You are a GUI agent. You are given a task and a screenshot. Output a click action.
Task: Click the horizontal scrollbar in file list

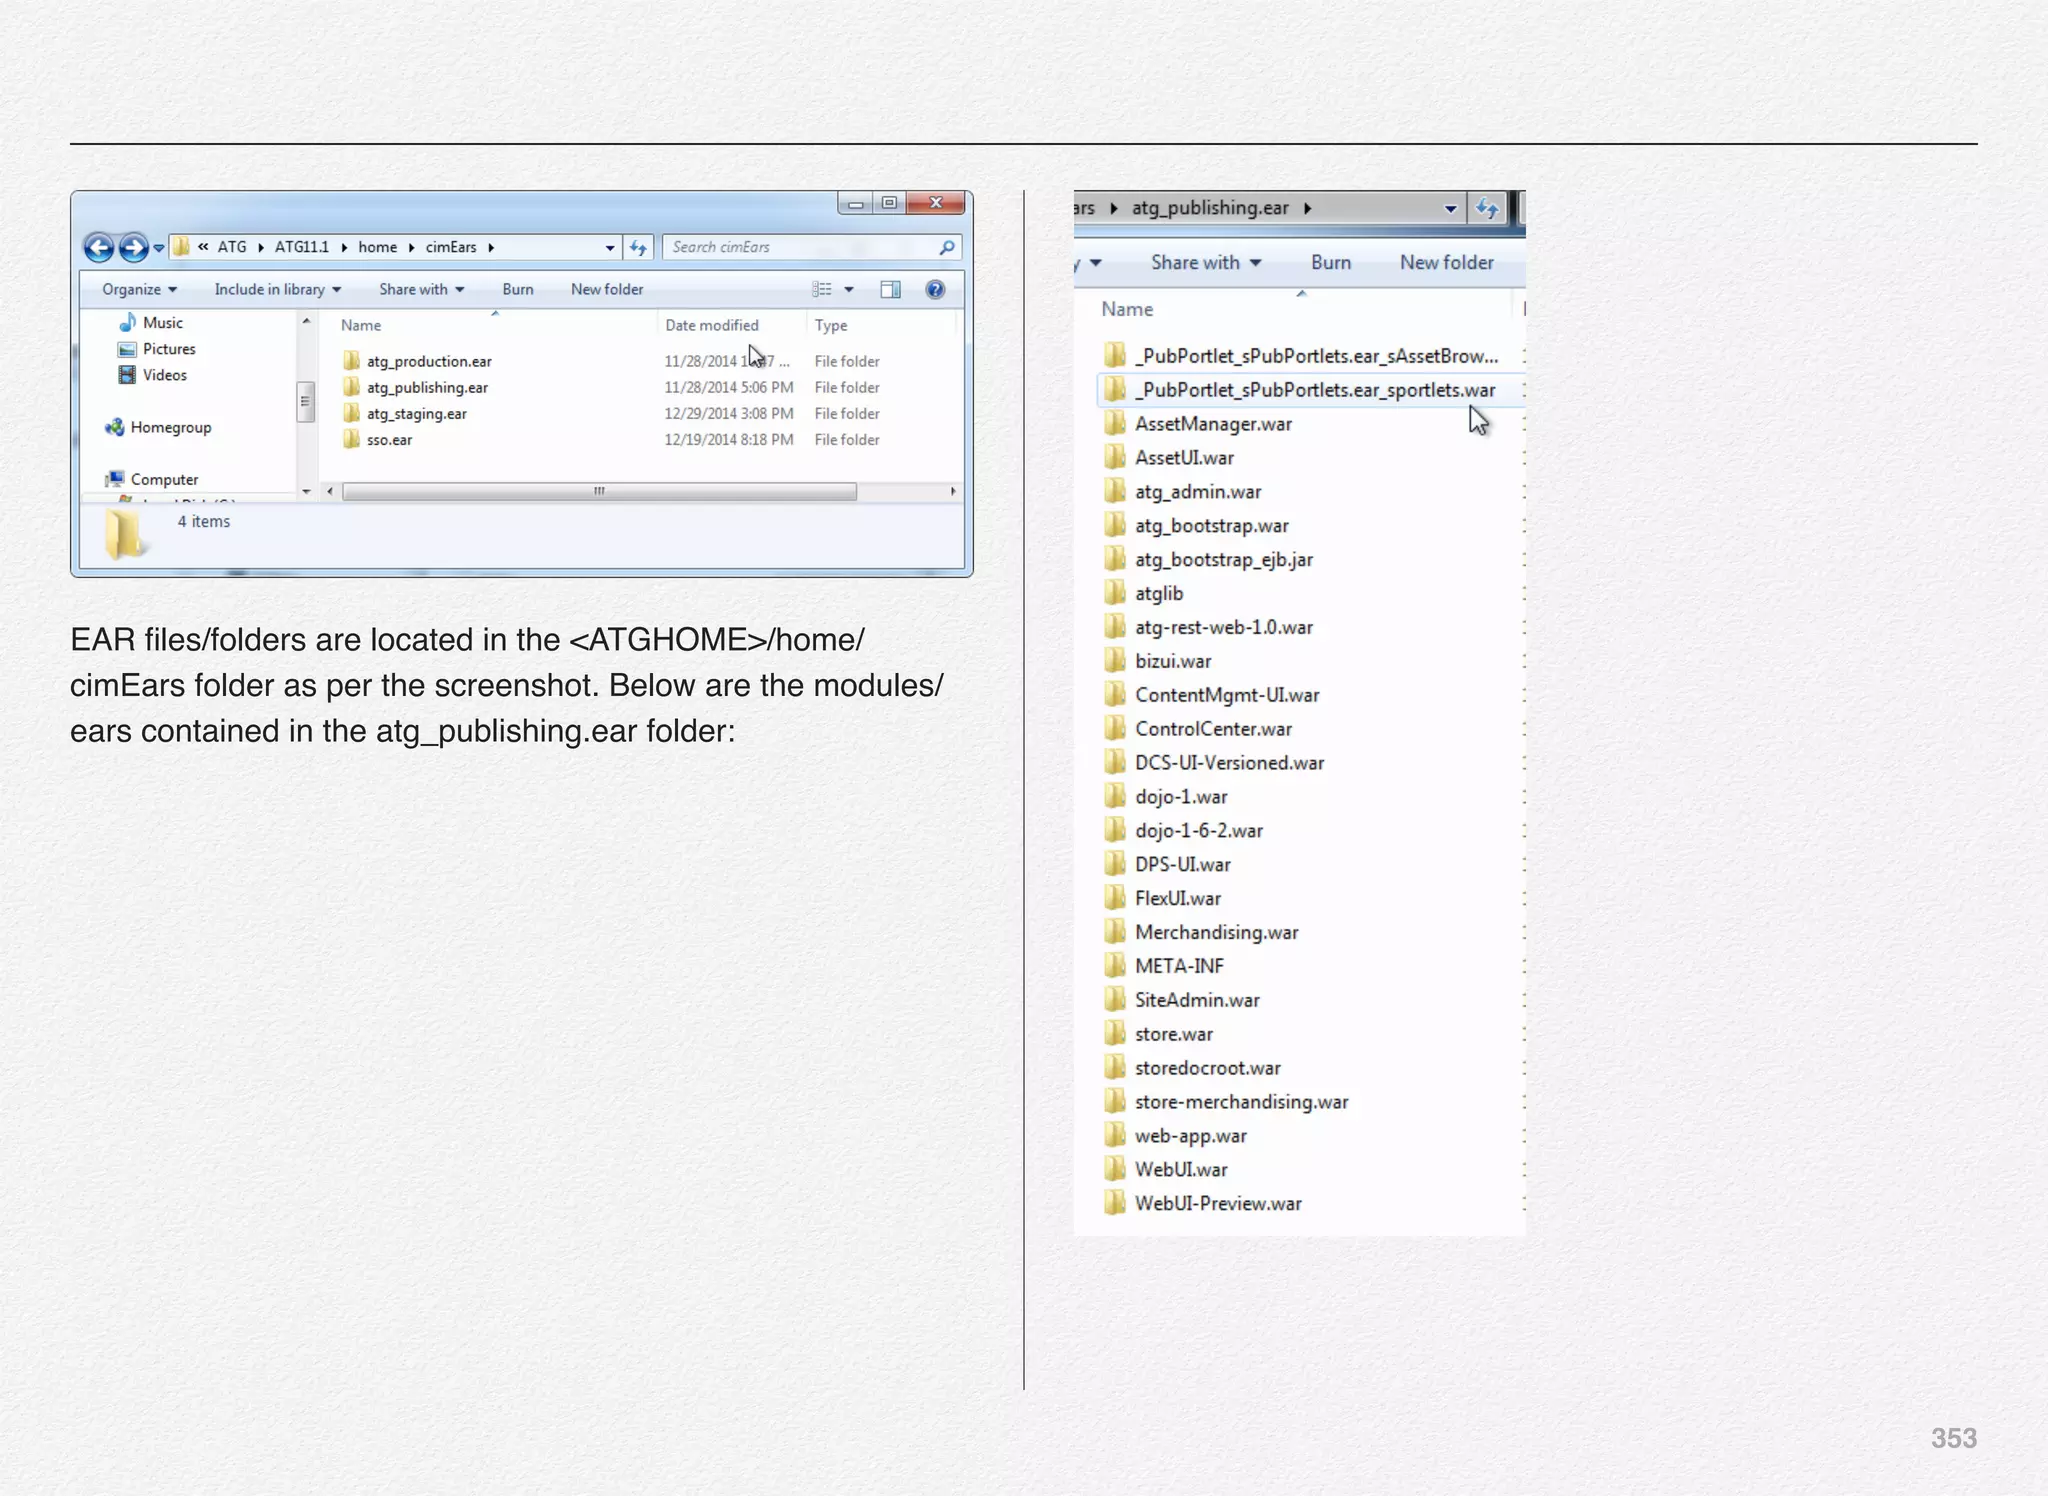[599, 491]
